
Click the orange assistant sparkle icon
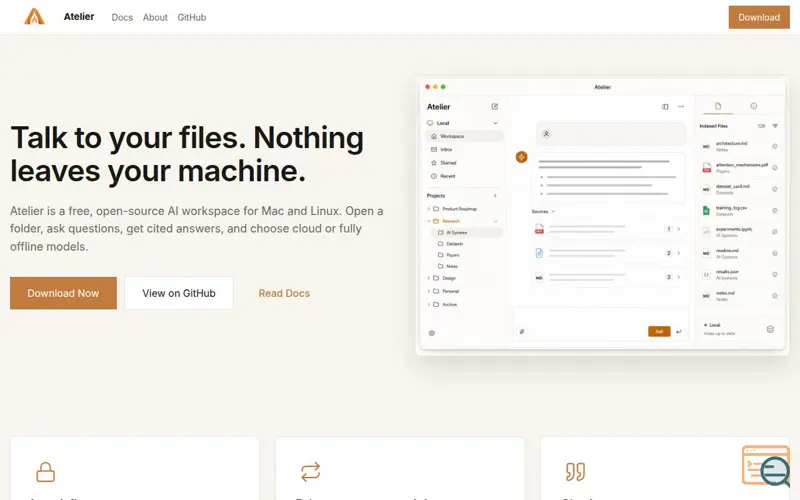pos(521,157)
